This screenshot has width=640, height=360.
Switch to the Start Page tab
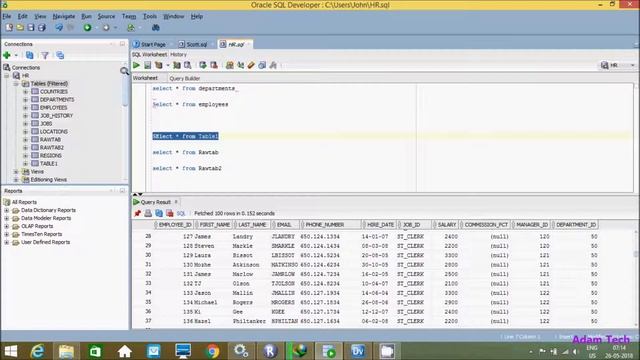[x=150, y=44]
